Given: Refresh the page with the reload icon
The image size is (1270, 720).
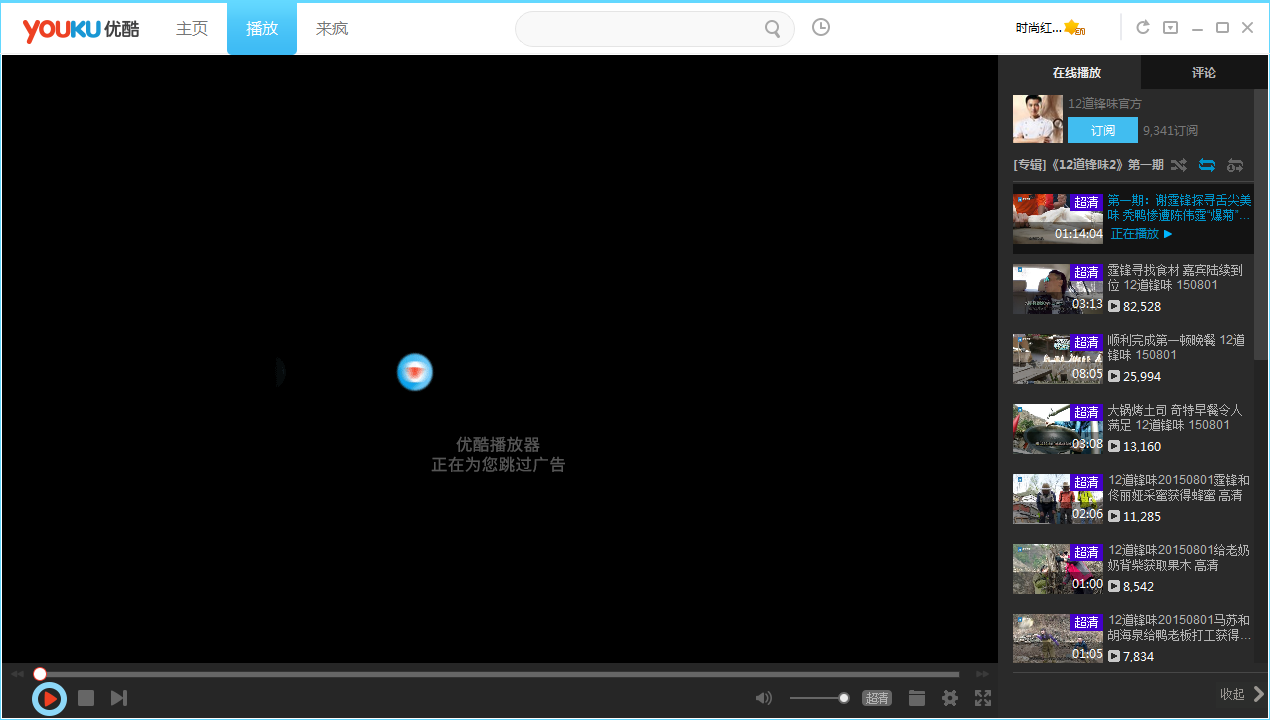Looking at the screenshot, I should point(1142,27).
